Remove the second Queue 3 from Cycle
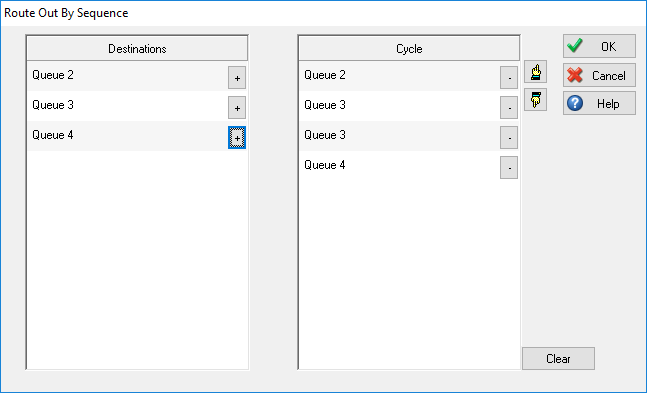 tap(509, 137)
